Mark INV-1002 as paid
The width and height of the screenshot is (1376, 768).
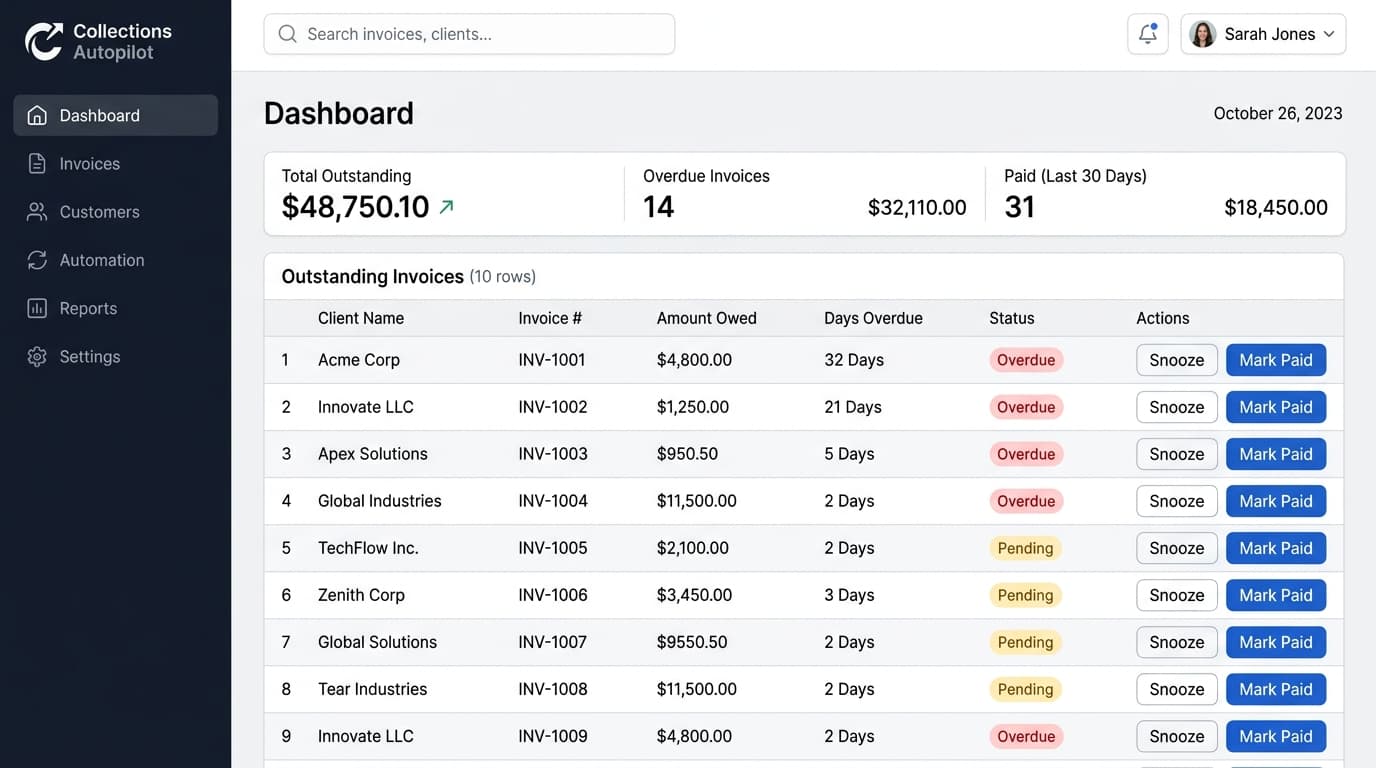tap(1276, 407)
